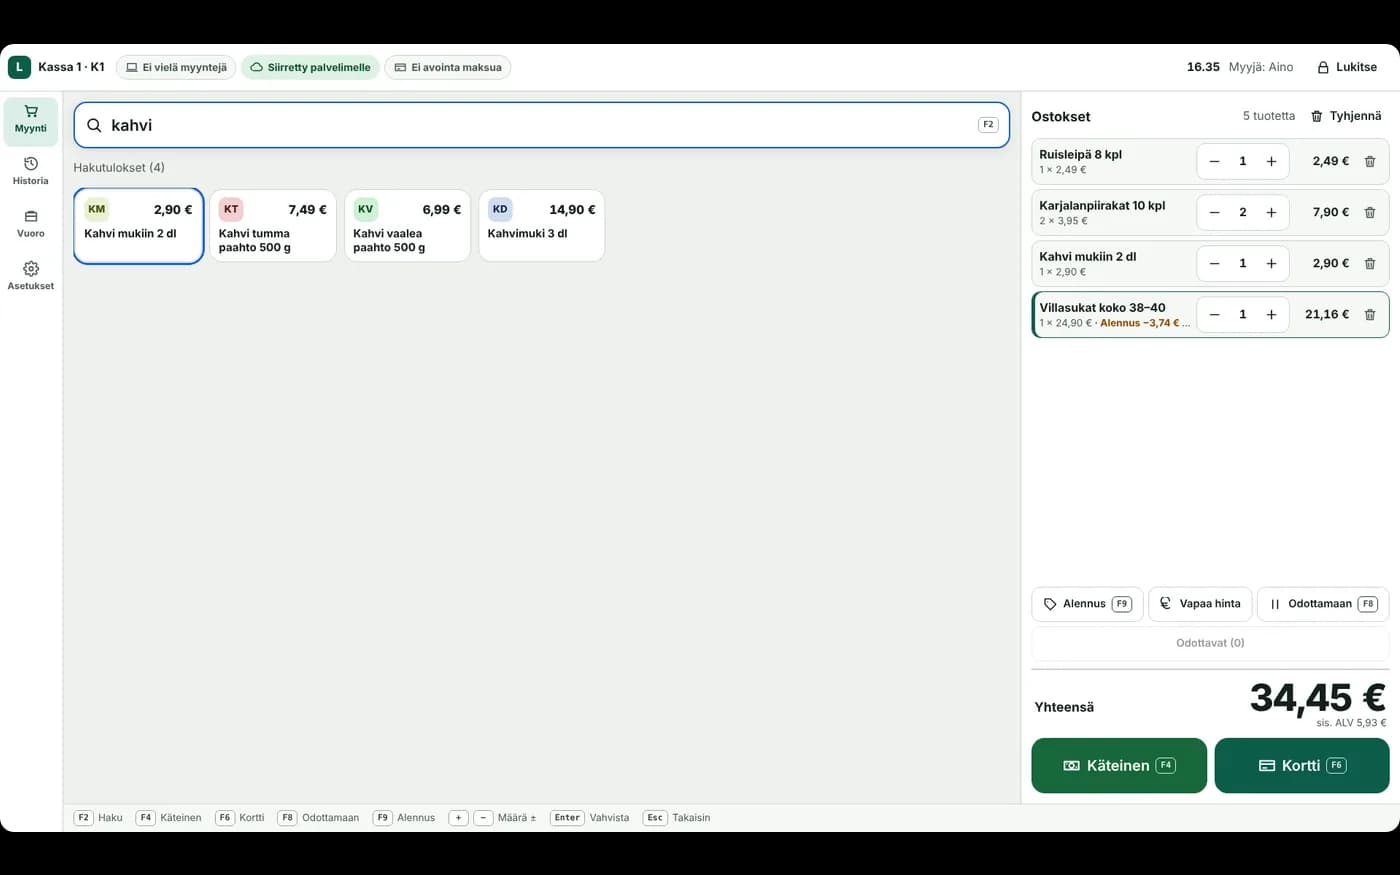Click the 34,45 € total amount

pos(1317,697)
